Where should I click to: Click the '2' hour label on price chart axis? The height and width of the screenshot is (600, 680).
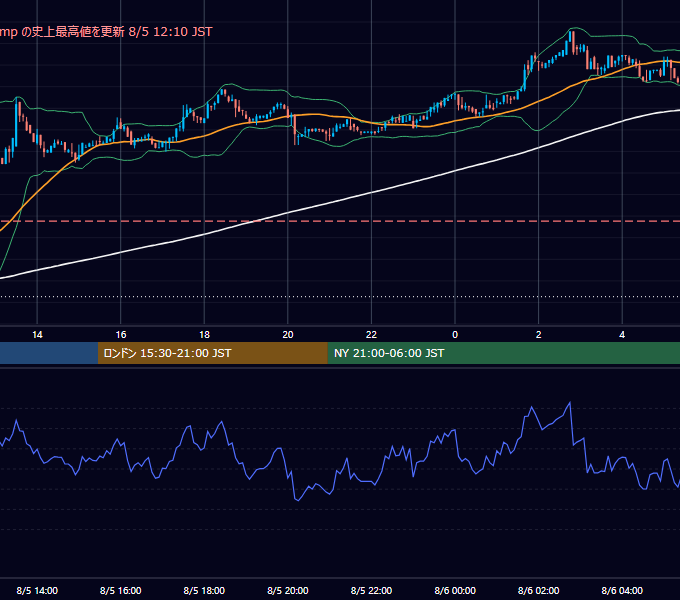pos(539,335)
